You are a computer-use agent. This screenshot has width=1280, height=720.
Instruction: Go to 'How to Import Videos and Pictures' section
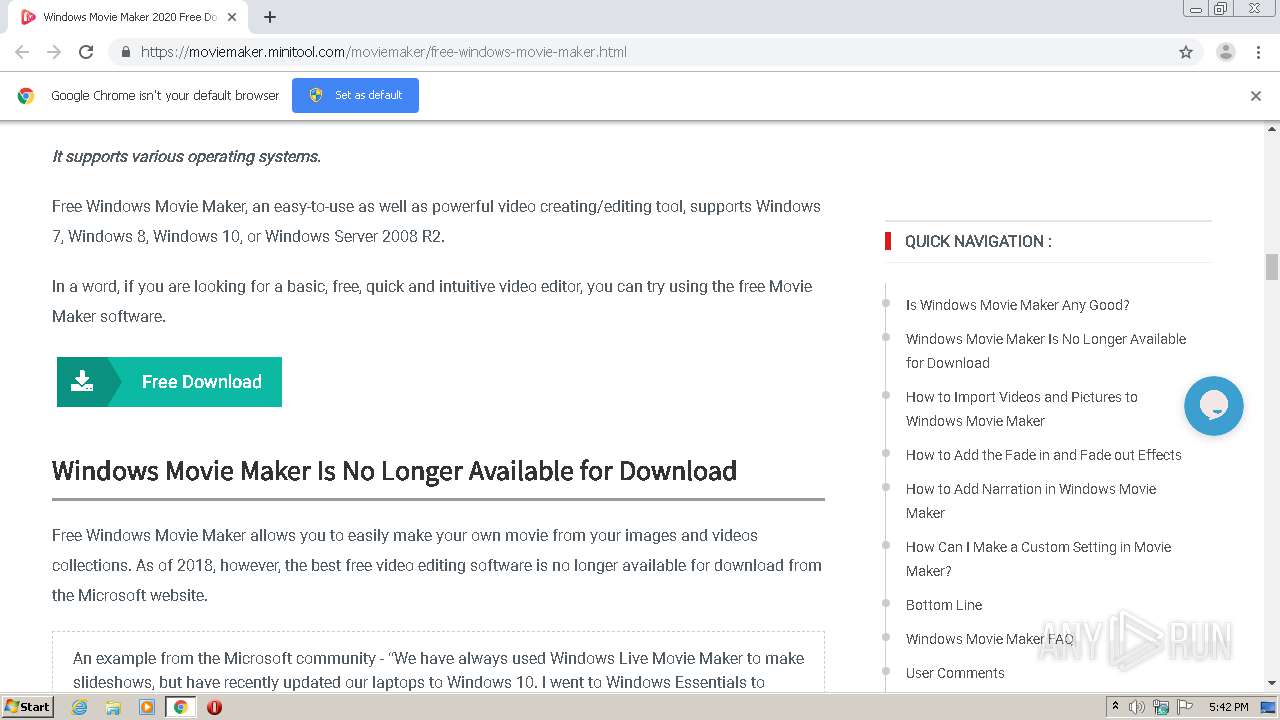pos(1022,409)
